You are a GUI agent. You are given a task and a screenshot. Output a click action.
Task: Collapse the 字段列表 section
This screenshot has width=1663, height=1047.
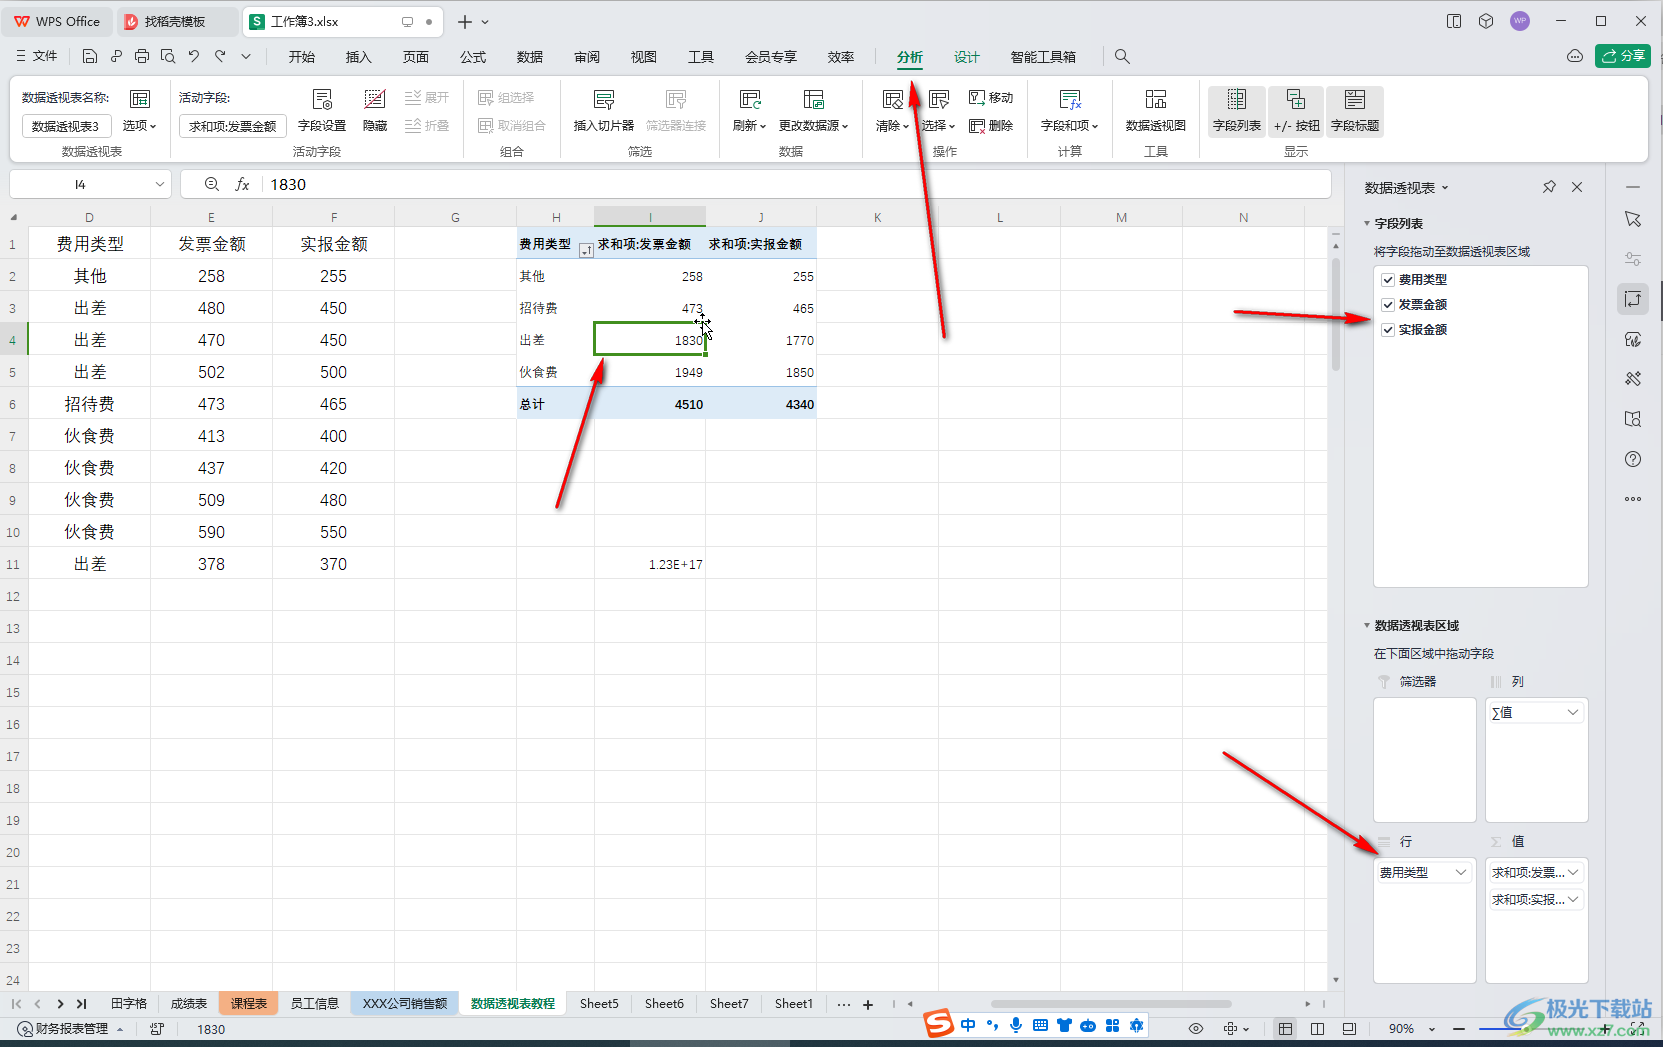[x=1367, y=224]
